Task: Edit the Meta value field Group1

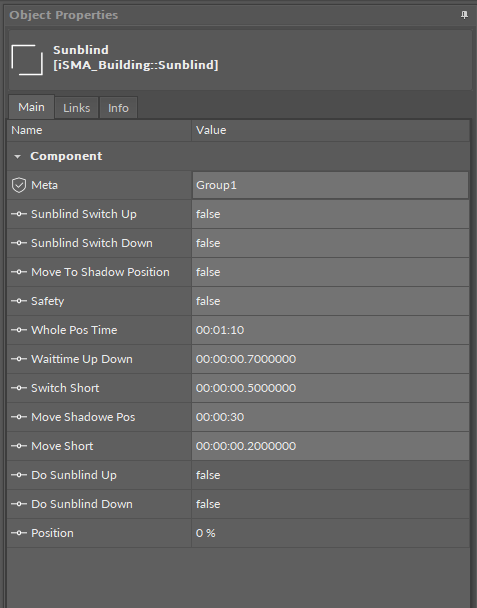Action: [330, 185]
